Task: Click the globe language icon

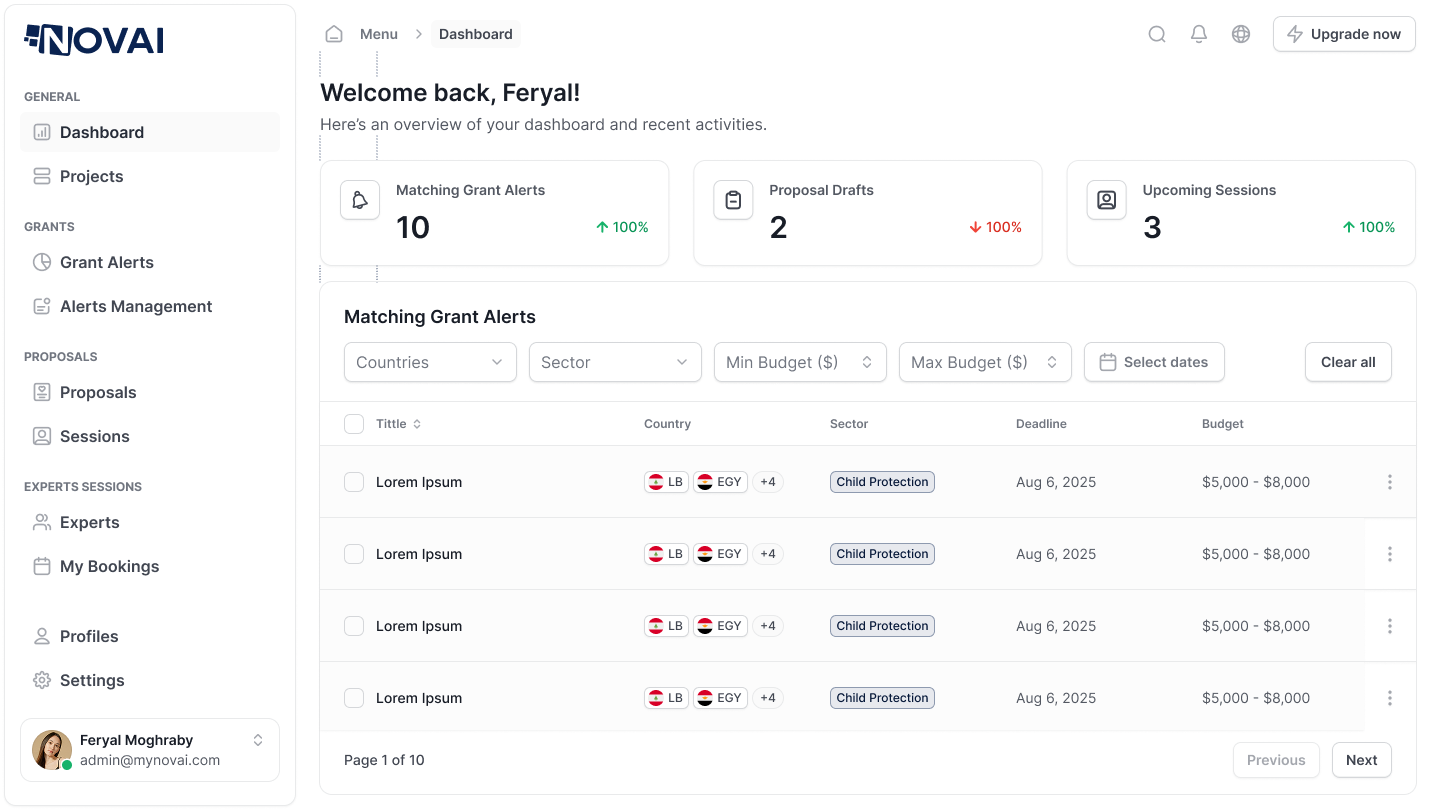Action: [1241, 34]
